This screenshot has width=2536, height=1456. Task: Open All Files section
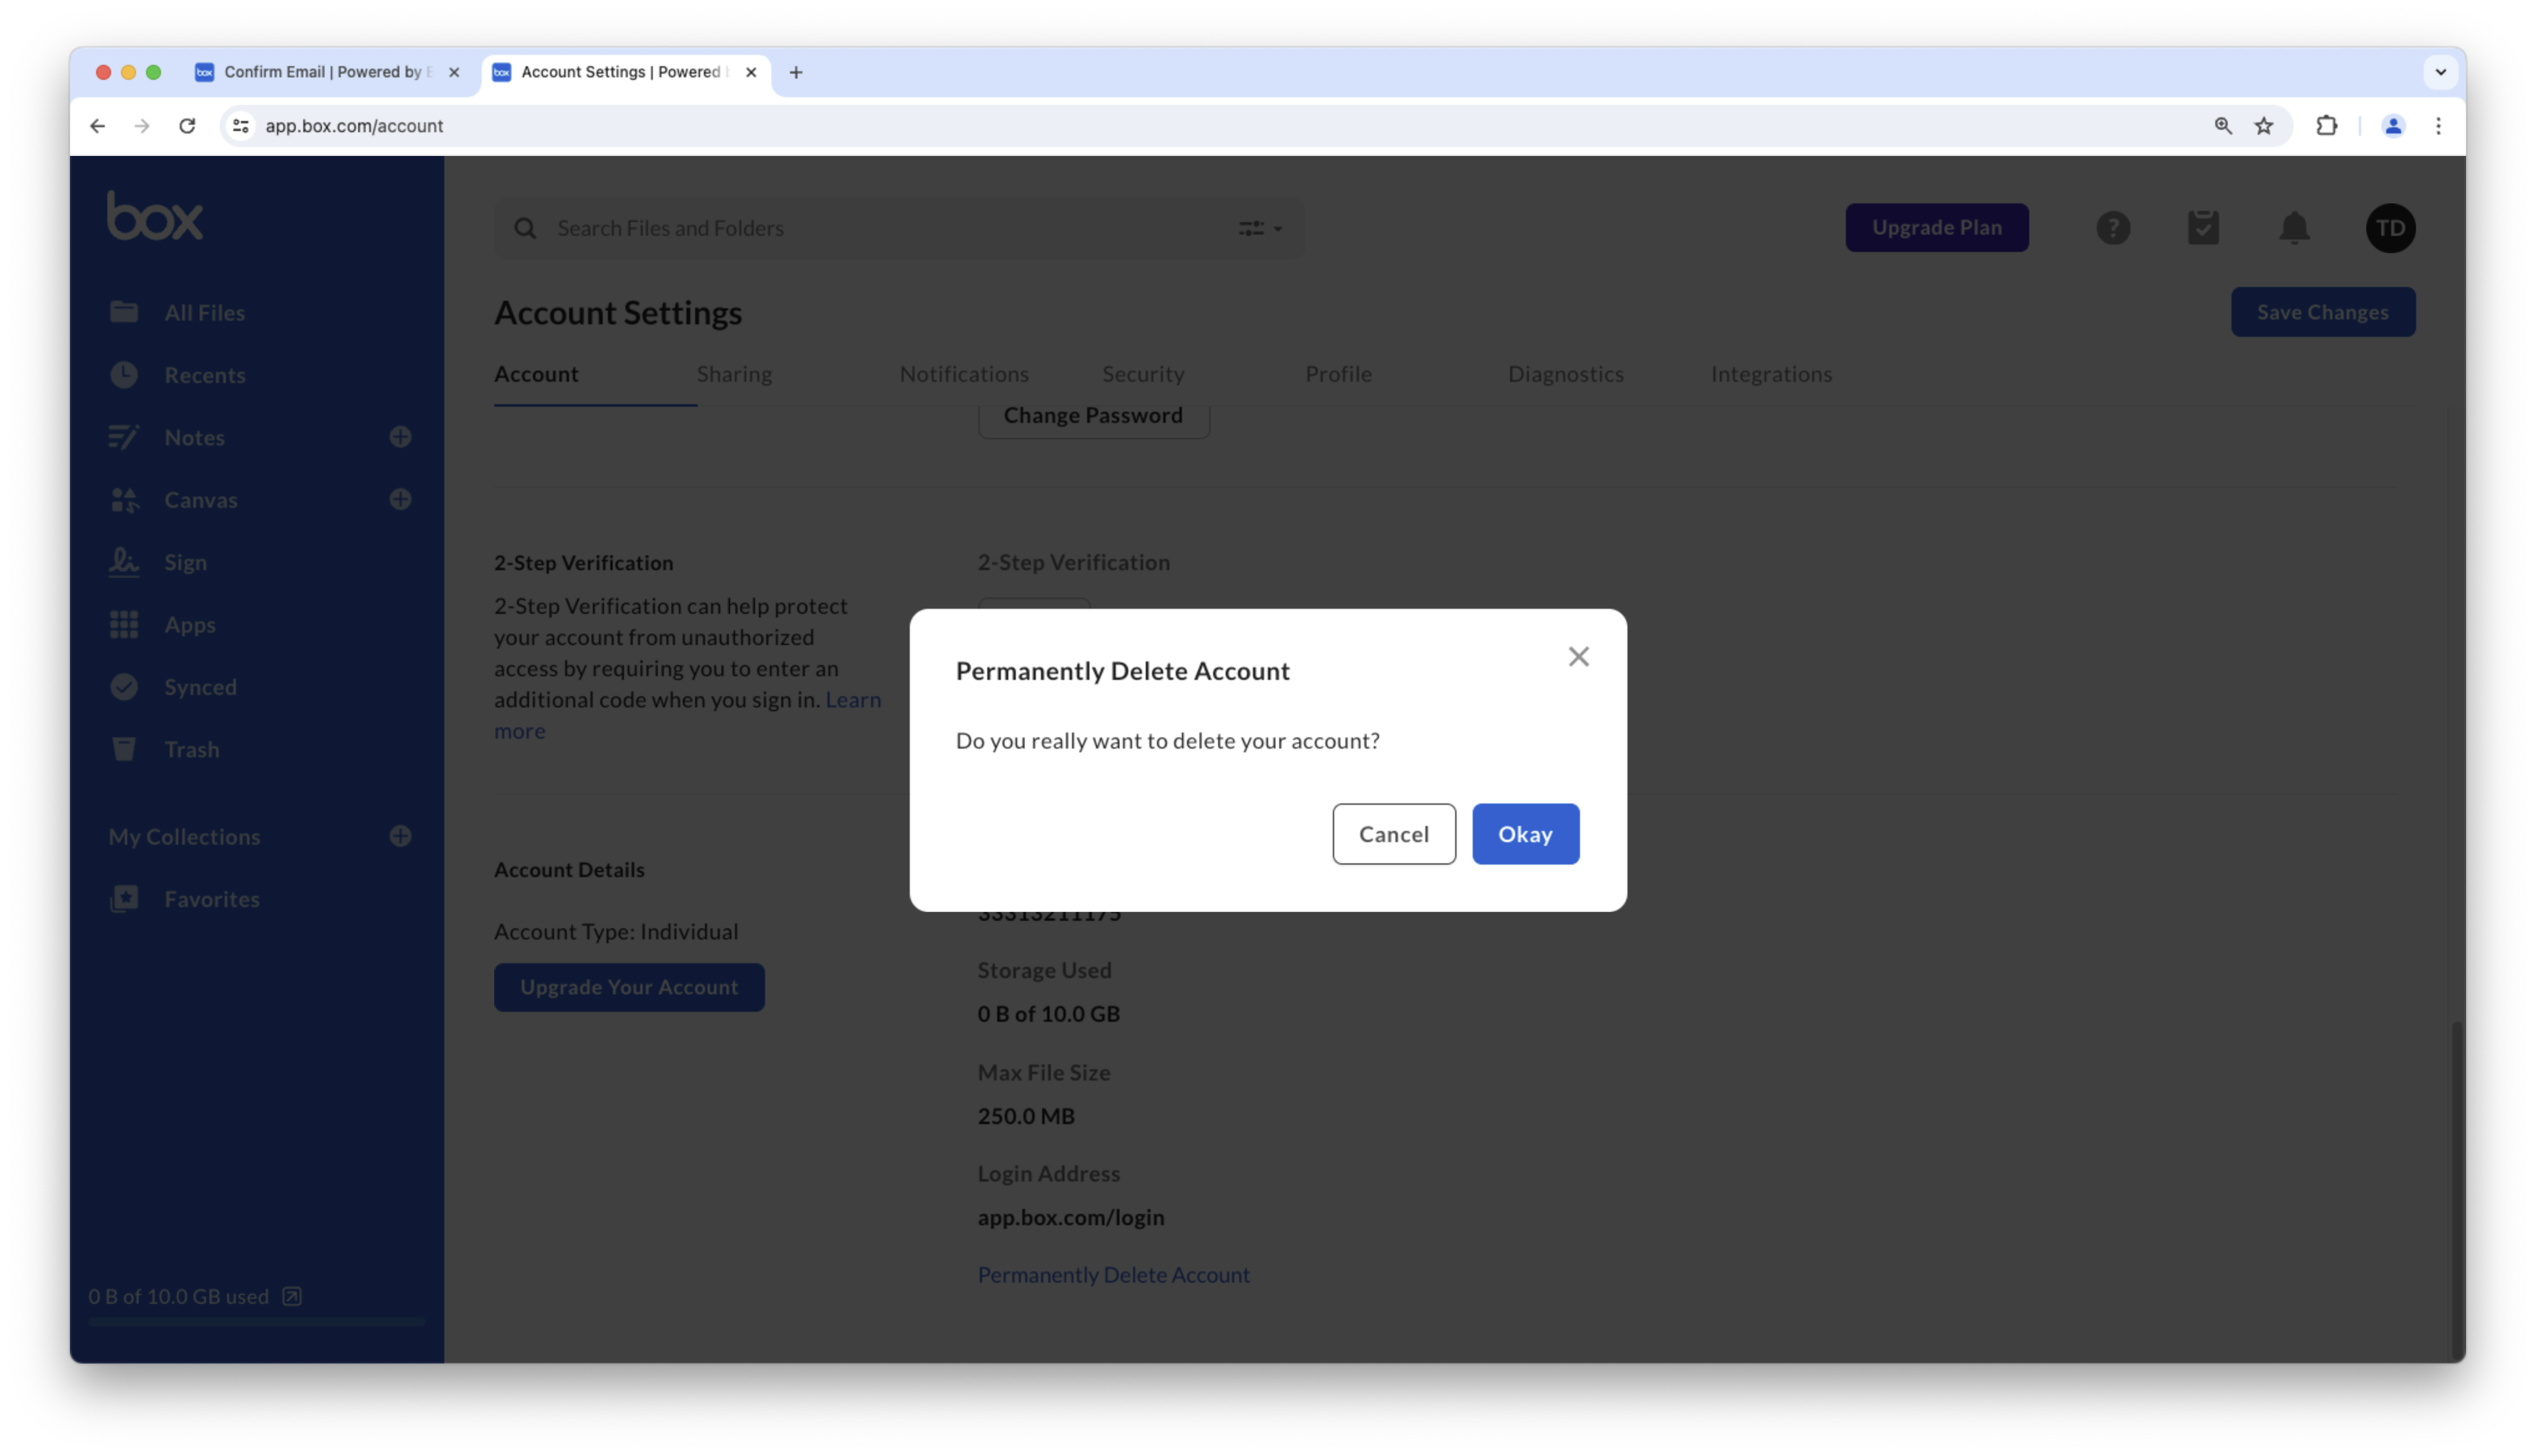point(205,312)
